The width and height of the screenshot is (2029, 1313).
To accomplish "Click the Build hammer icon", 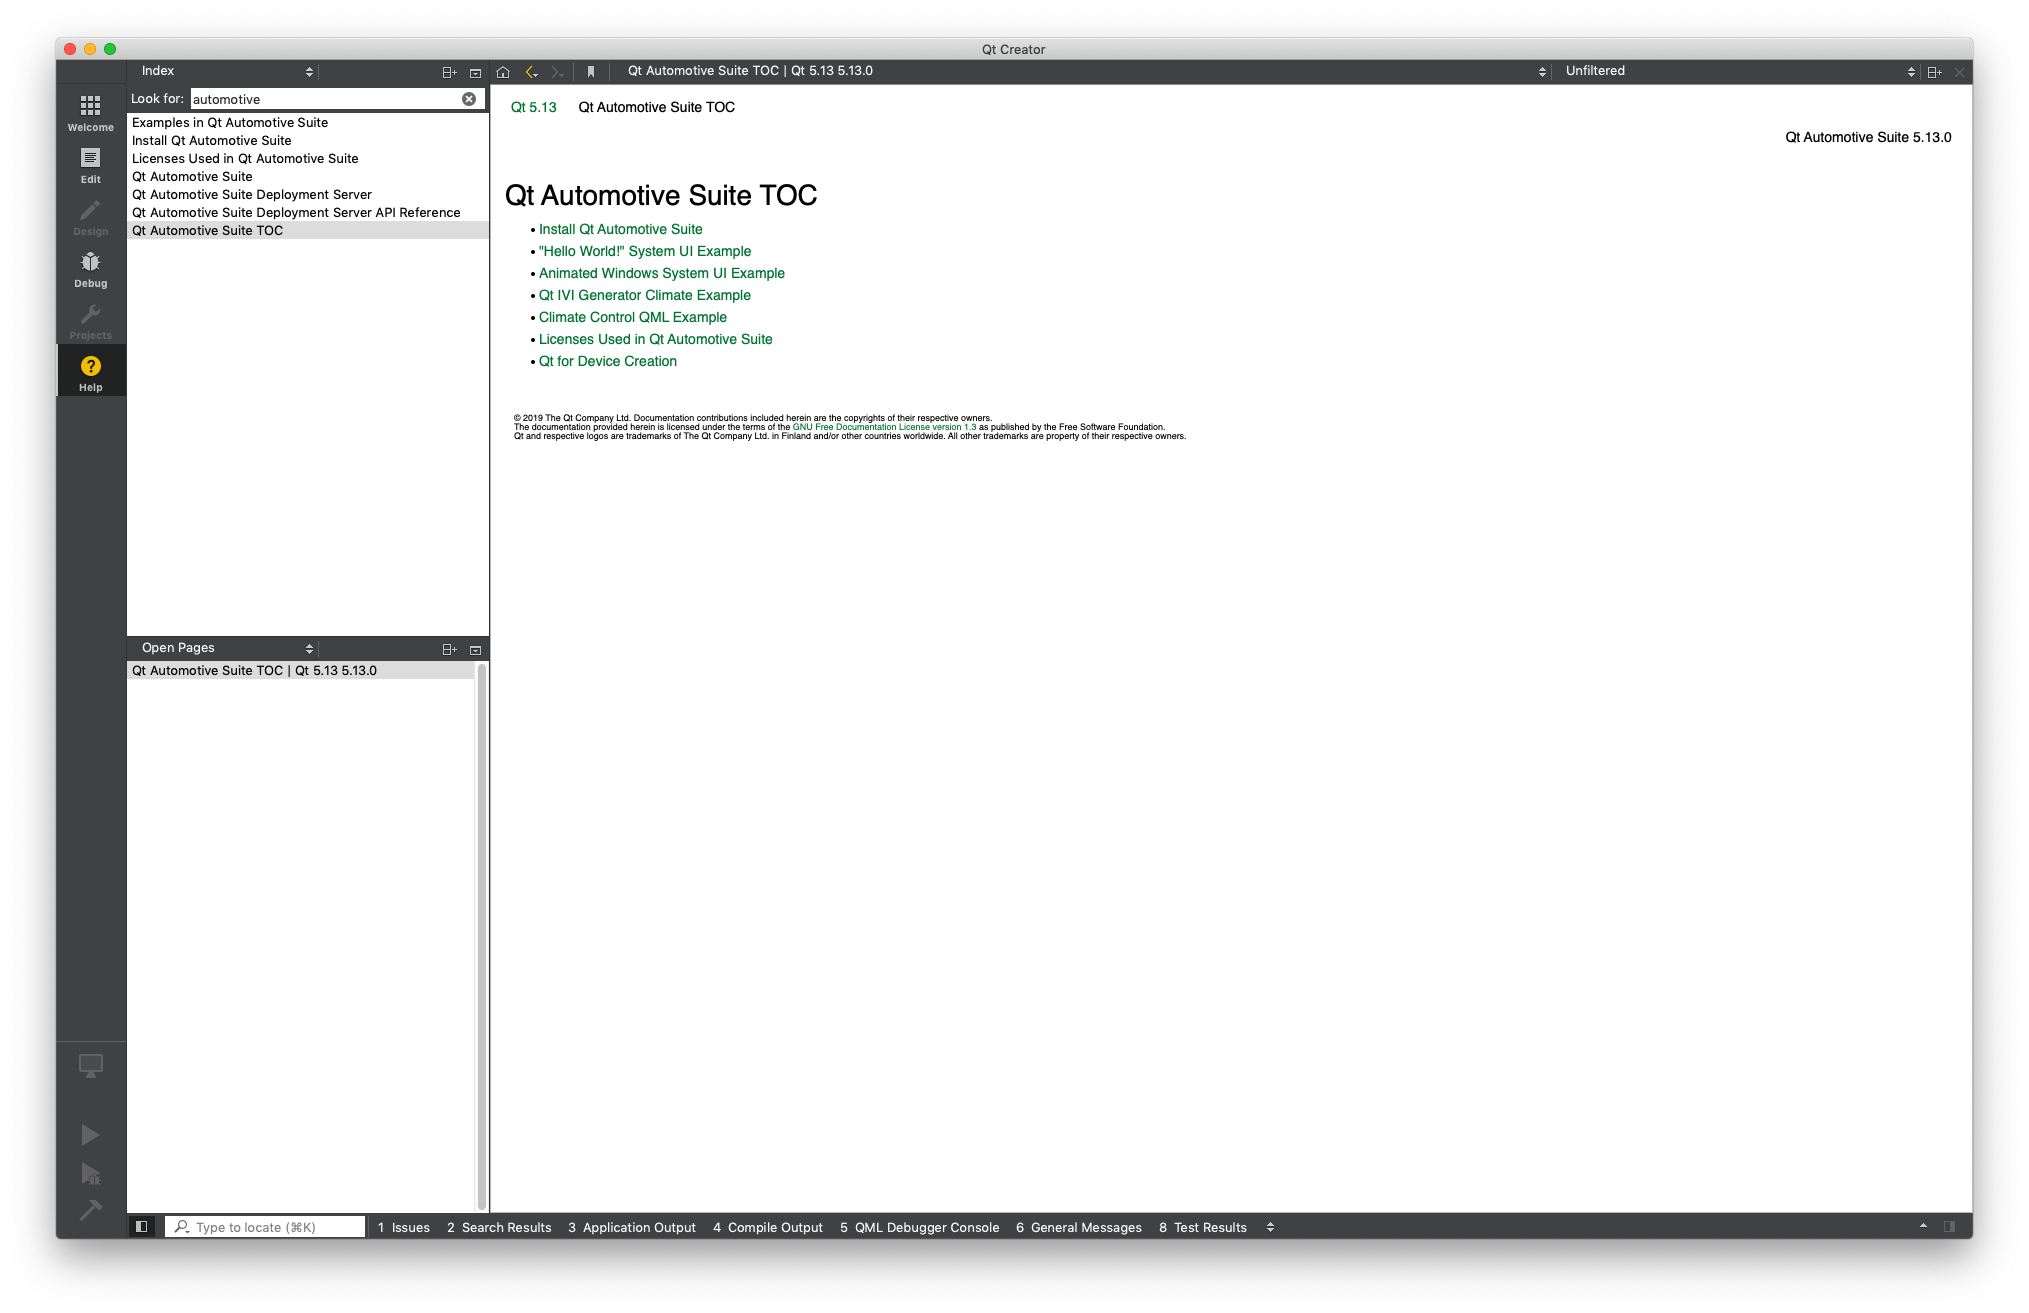I will coord(90,1210).
